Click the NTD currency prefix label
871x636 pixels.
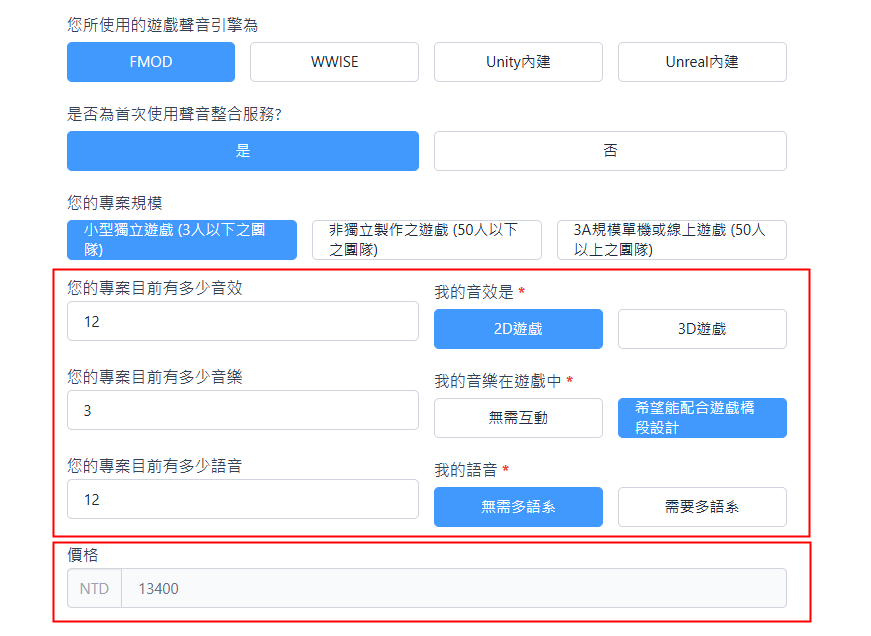[x=94, y=589]
